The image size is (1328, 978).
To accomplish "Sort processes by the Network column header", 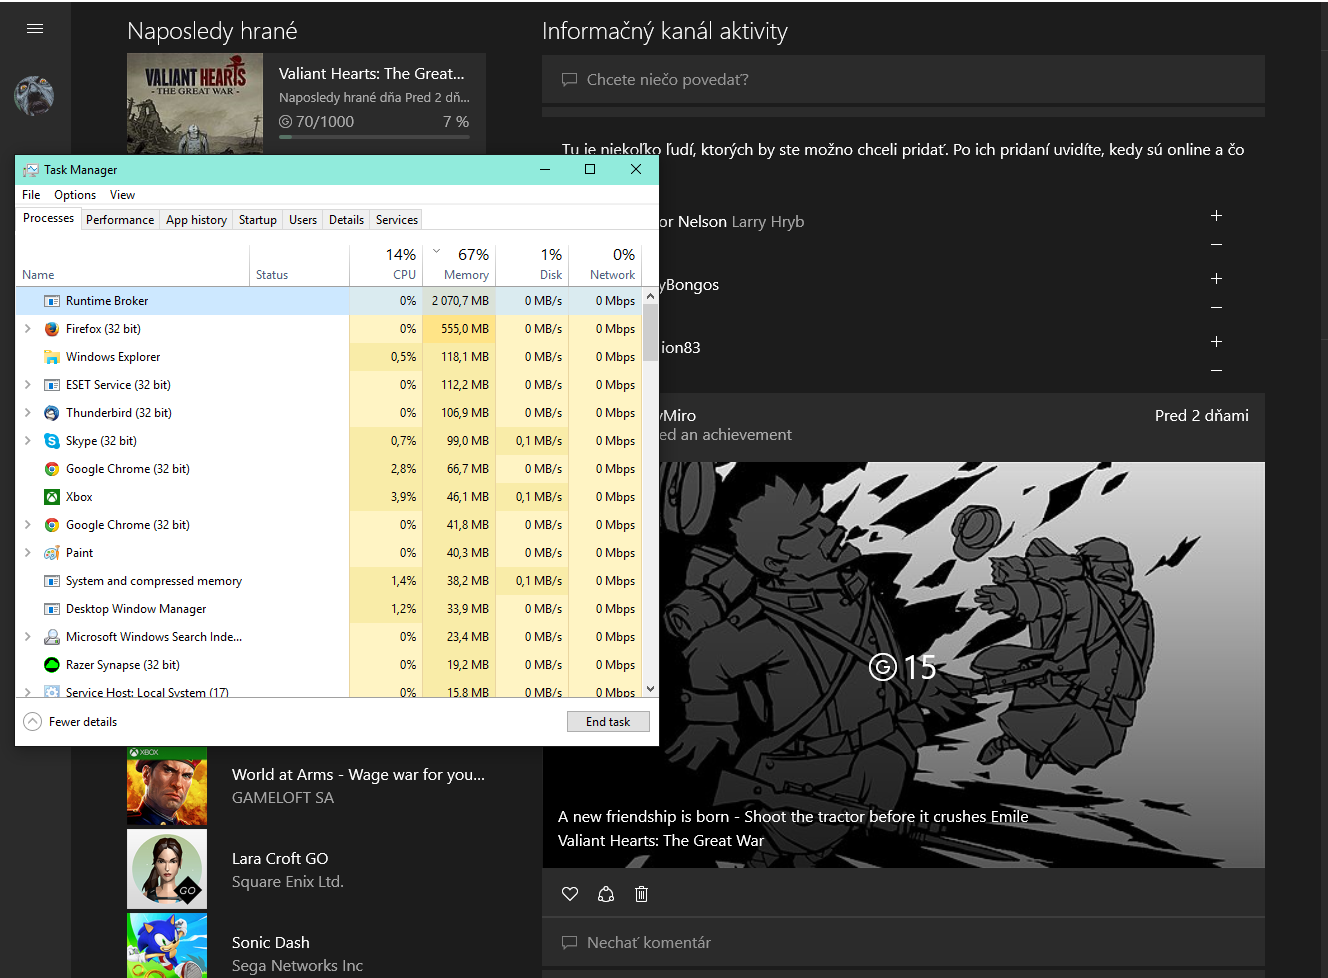I will pos(605,264).
